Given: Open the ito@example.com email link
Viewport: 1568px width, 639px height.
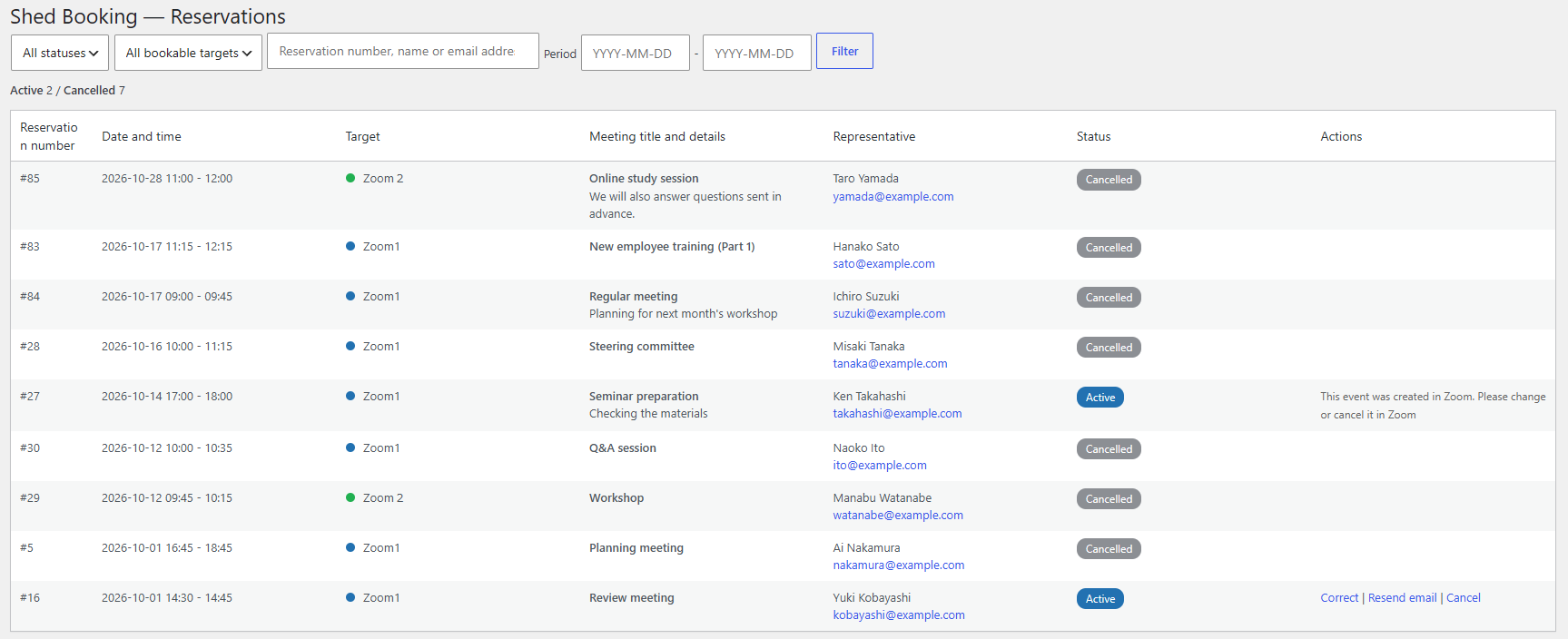Looking at the screenshot, I should (x=880, y=466).
